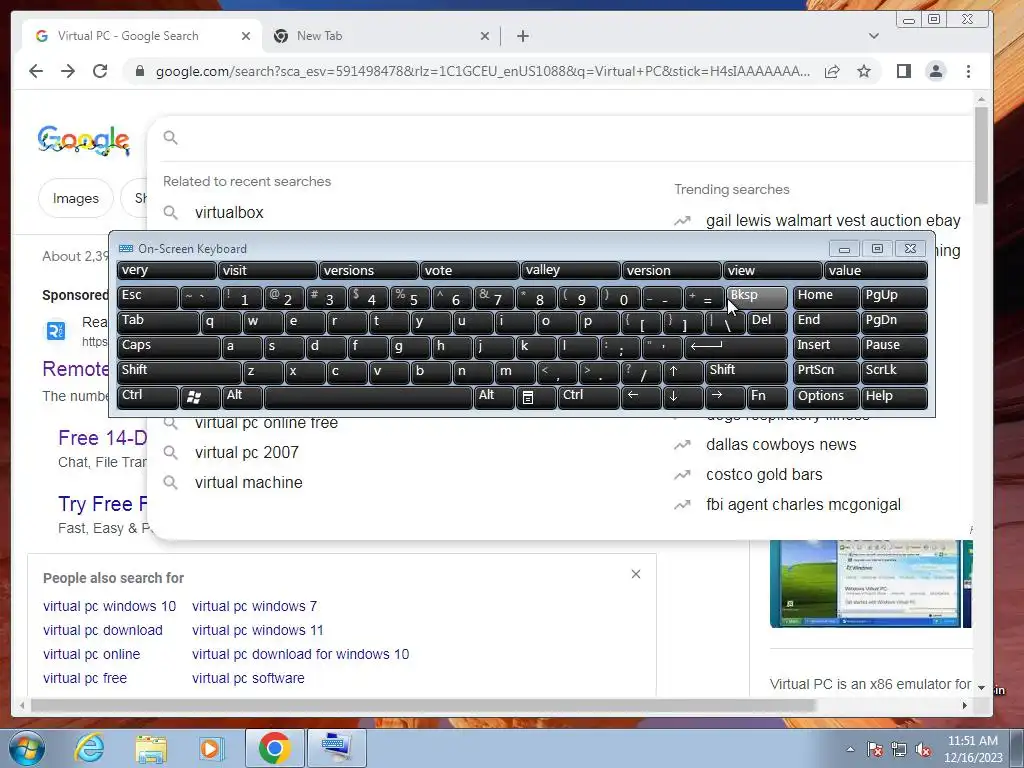Launch Internet Explorer from the taskbar
This screenshot has width=1024, height=768.
[89, 748]
